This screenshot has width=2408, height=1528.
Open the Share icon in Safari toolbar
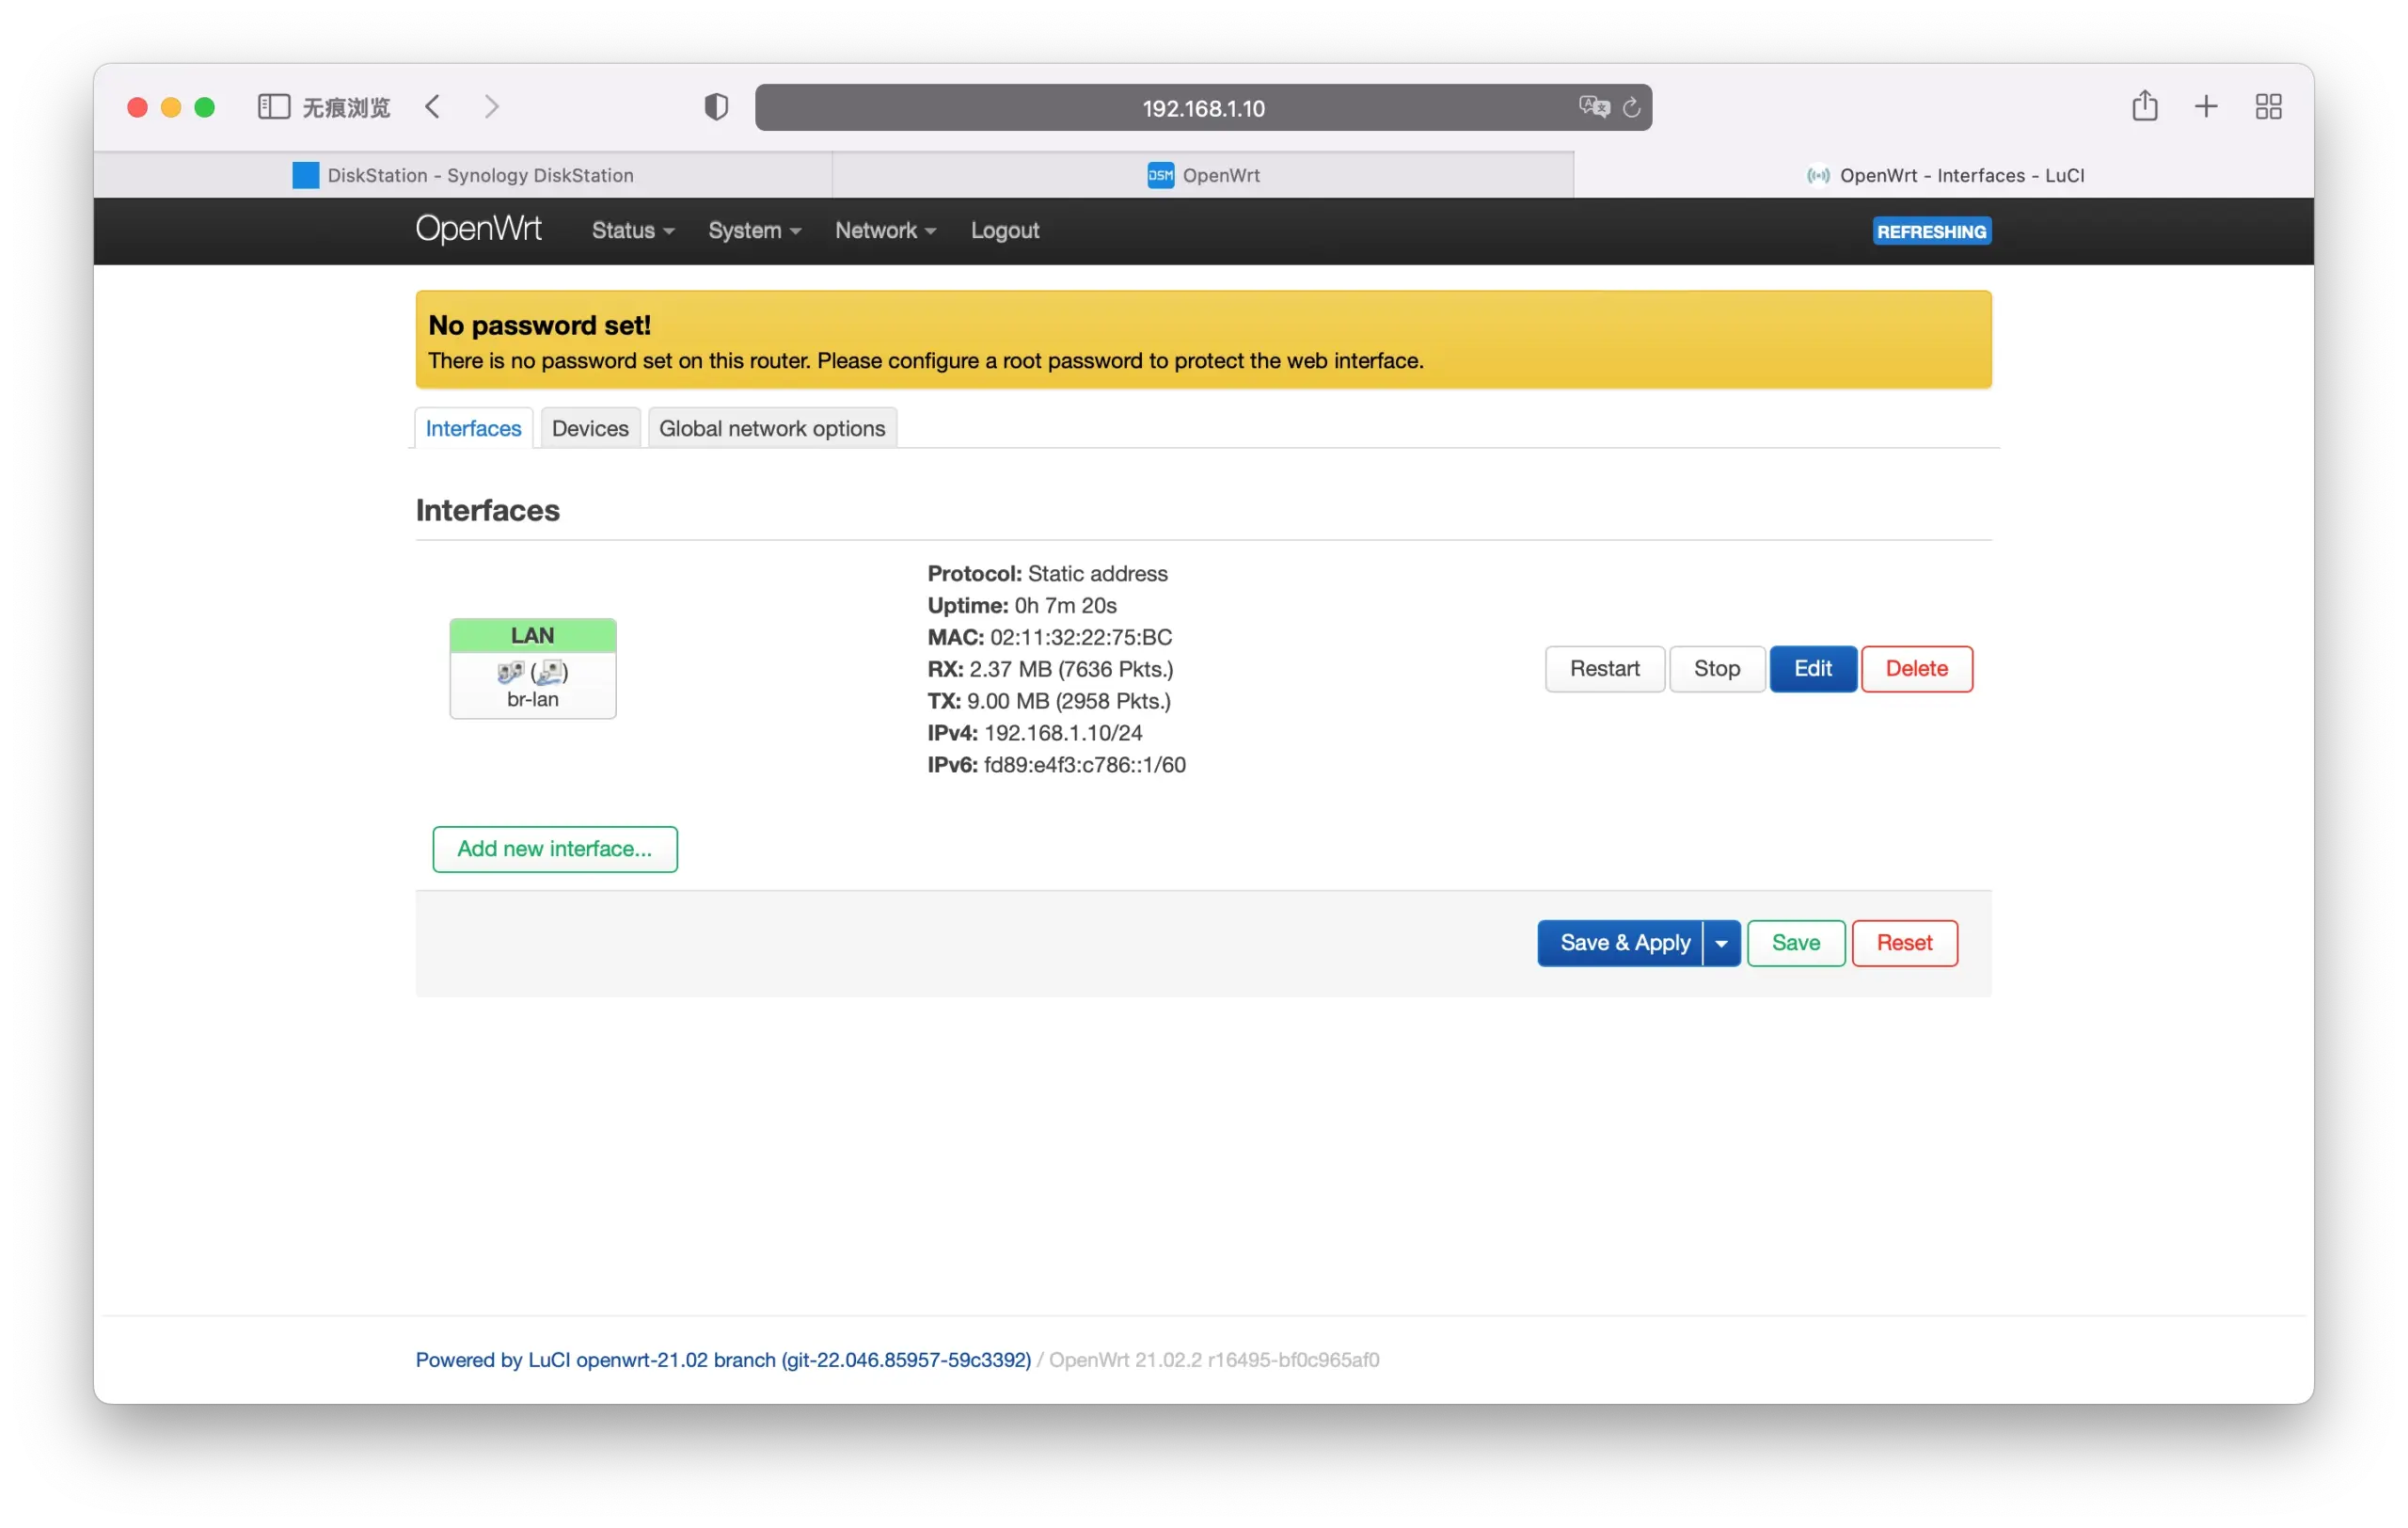click(x=2144, y=105)
